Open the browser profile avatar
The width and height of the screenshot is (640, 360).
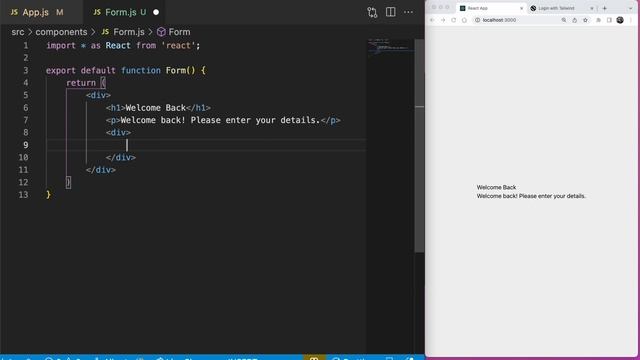point(620,20)
